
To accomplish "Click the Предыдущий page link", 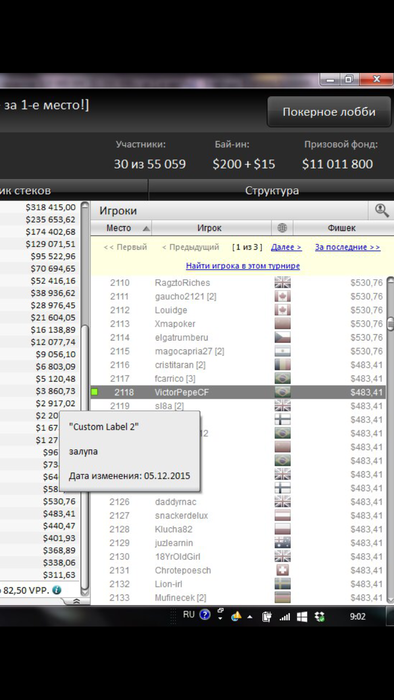I will pos(191,247).
